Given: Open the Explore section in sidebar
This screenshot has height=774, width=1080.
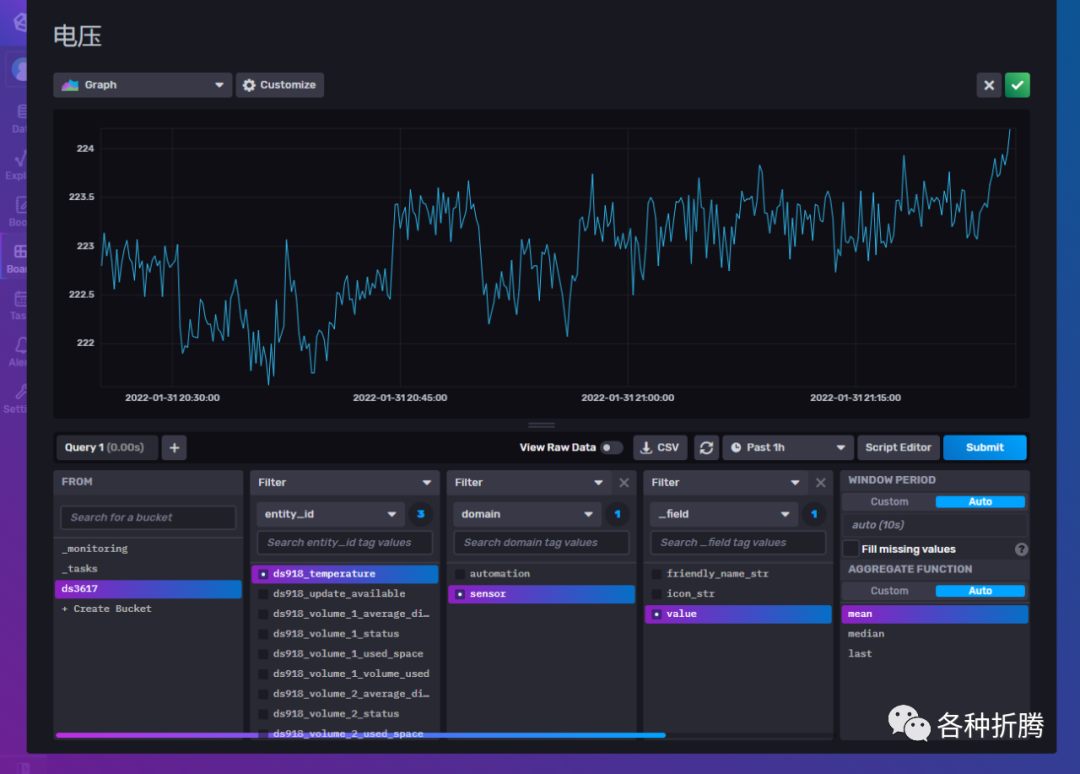Looking at the screenshot, I should pos(15,165).
